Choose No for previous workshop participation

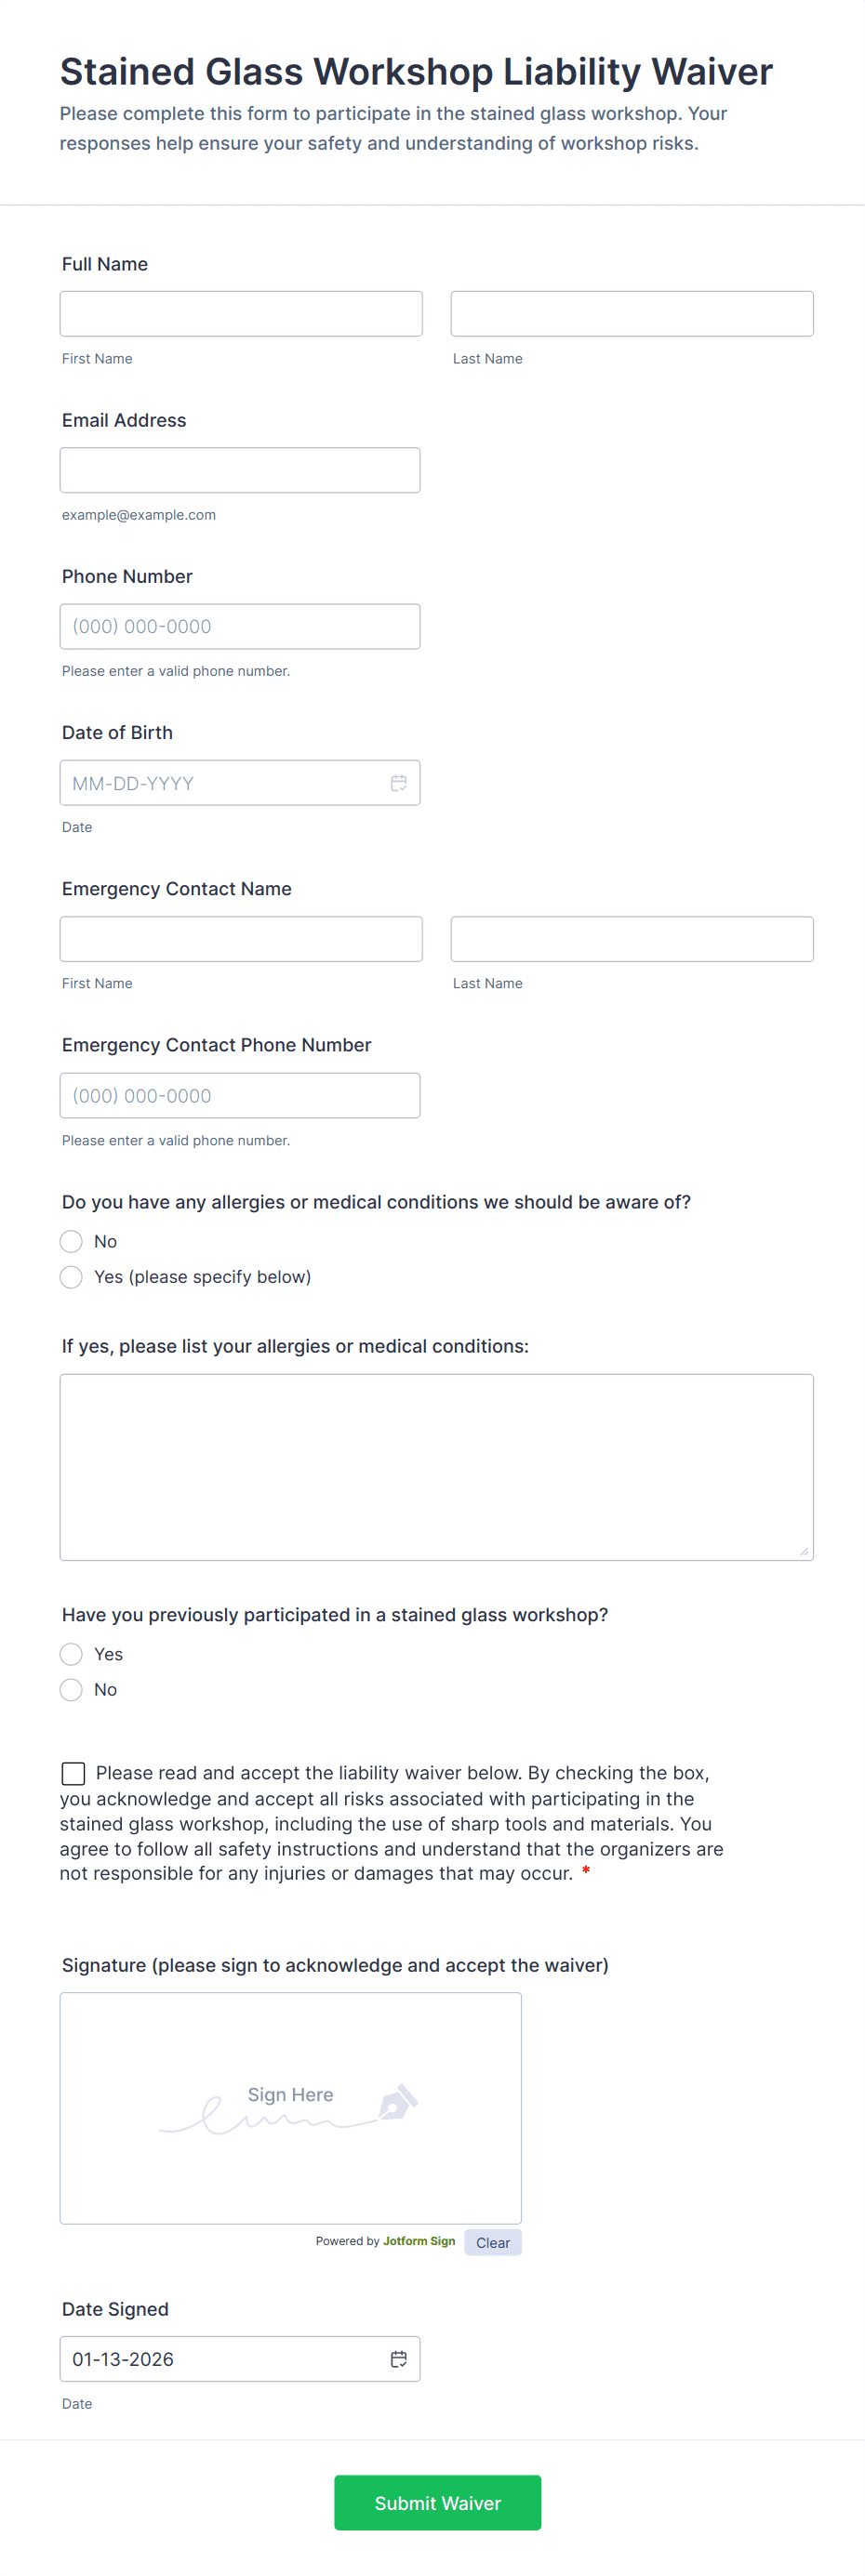pos(71,1690)
